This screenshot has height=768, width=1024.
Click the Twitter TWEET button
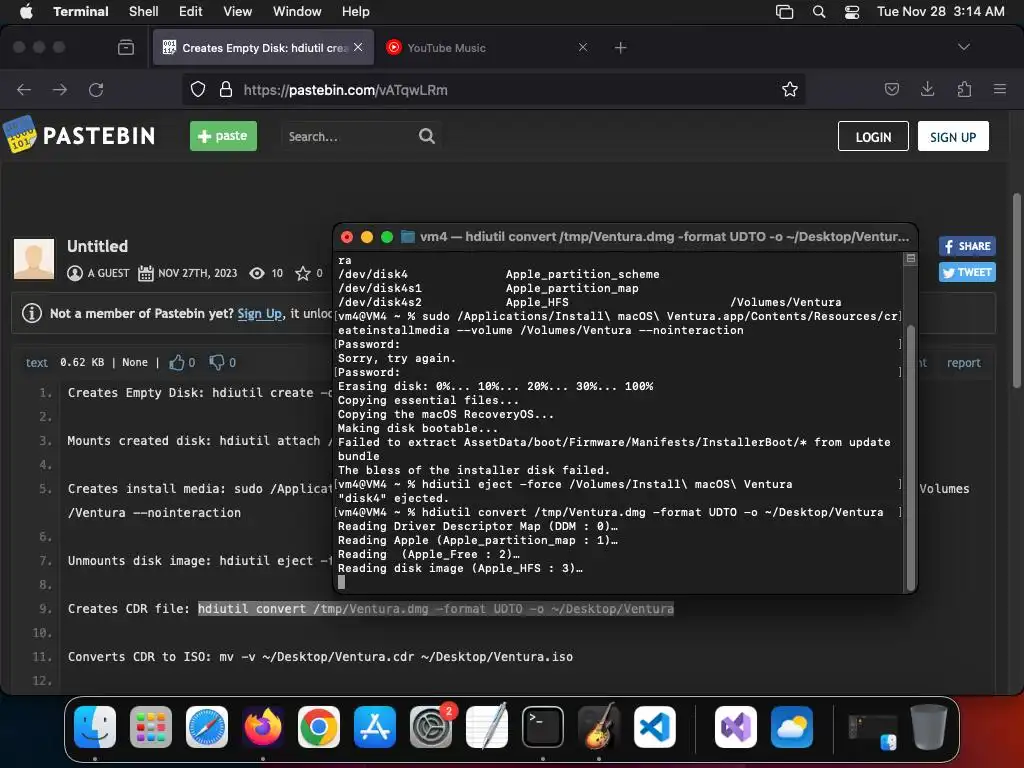(x=967, y=272)
